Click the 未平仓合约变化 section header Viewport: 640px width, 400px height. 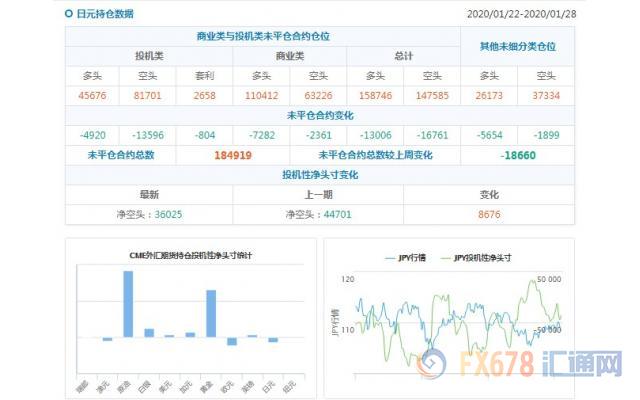point(320,116)
